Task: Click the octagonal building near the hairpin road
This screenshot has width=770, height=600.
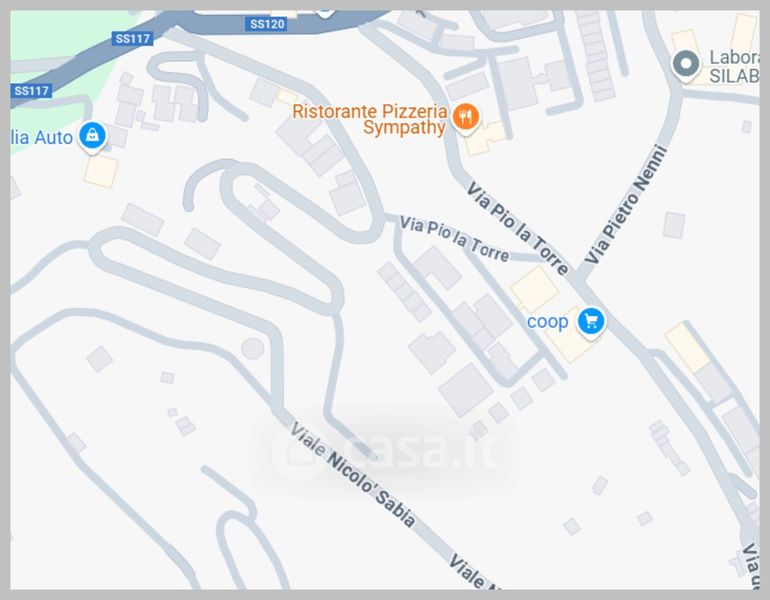Action: (253, 349)
